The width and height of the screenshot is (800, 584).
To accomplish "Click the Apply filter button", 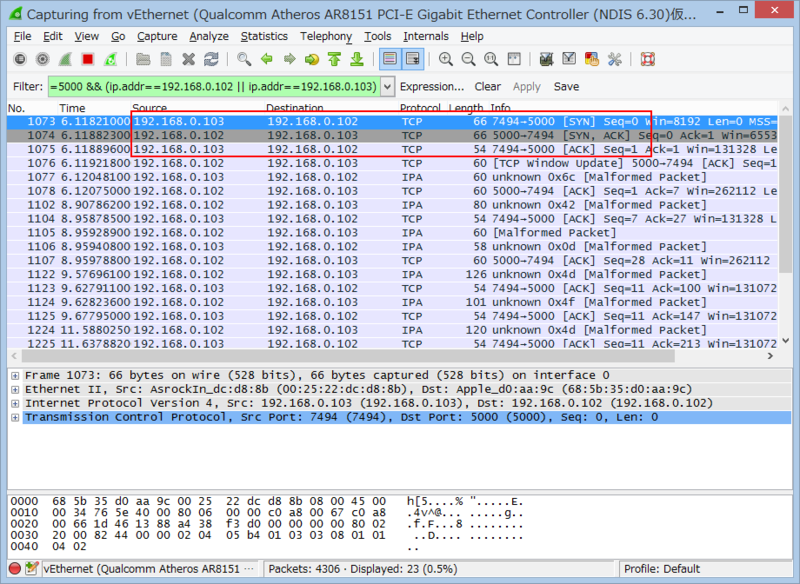I will pos(527,87).
